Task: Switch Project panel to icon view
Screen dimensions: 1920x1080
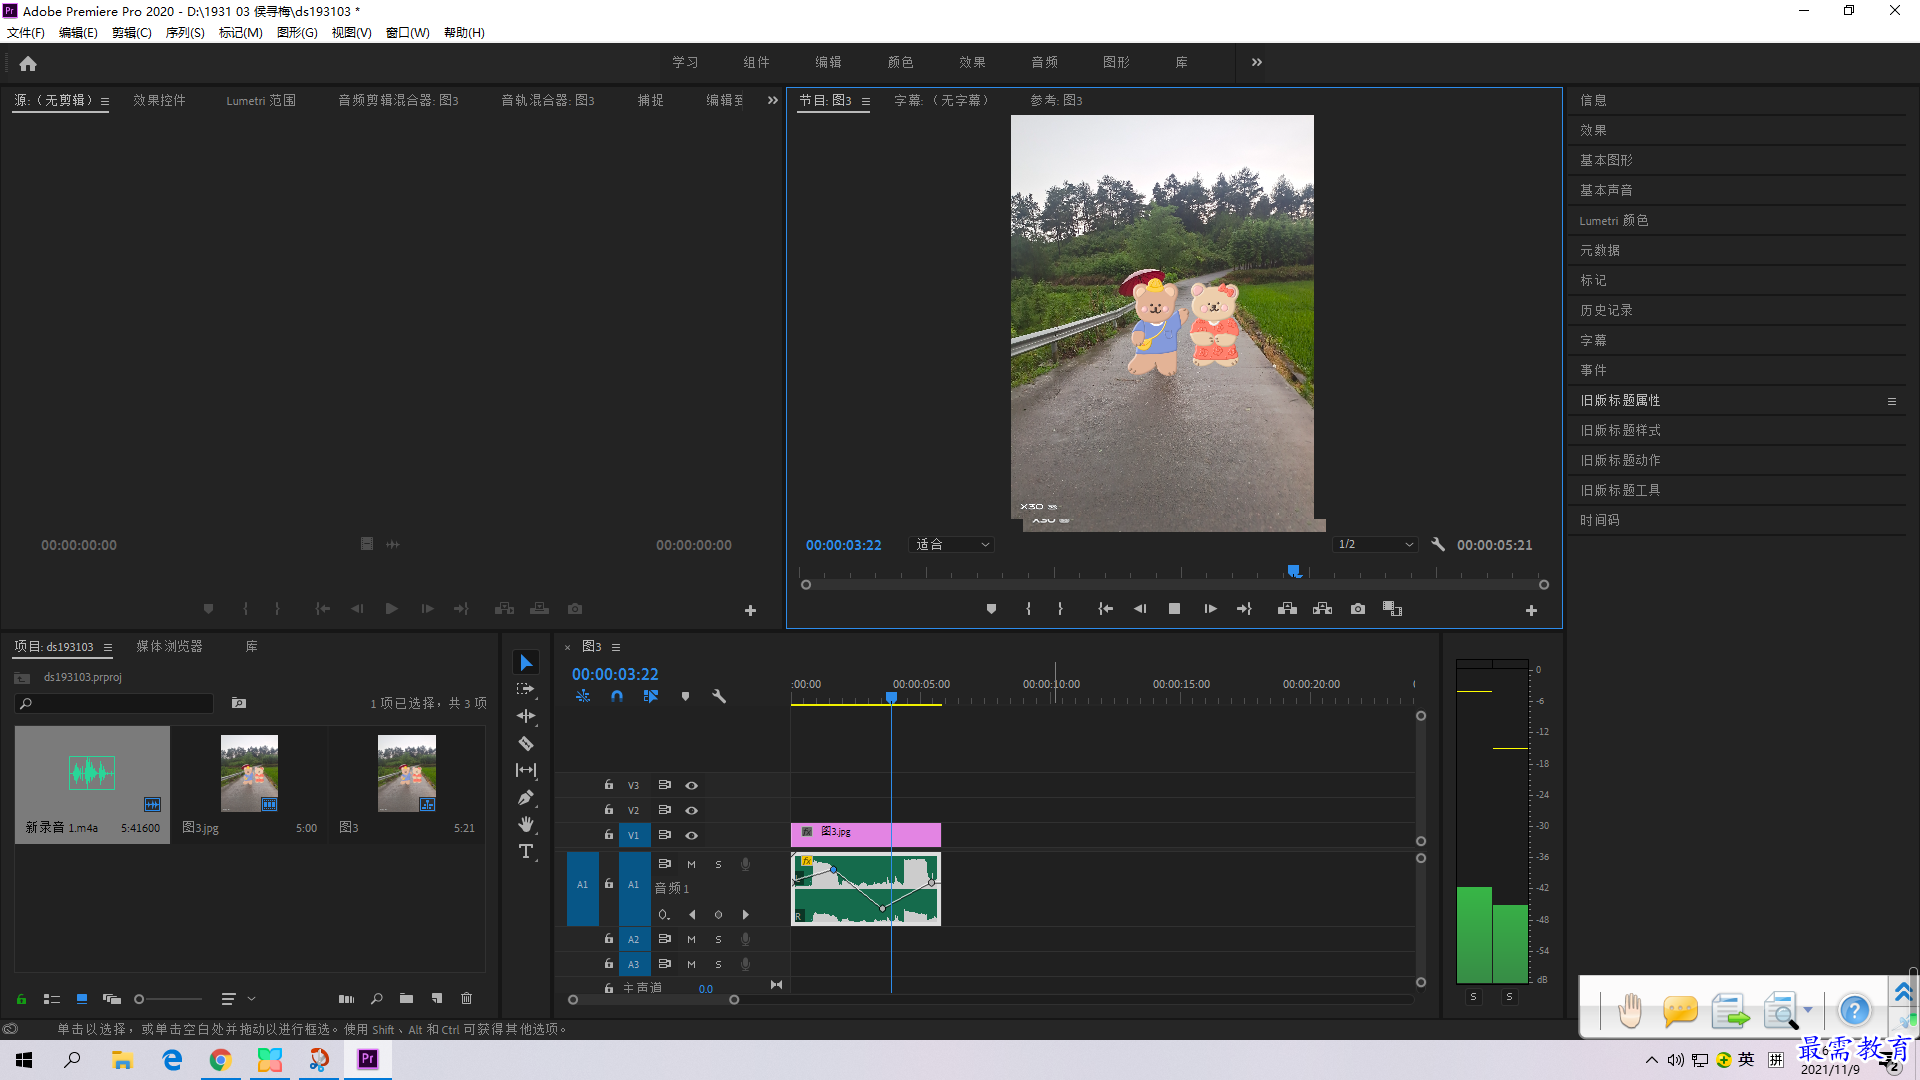Action: point(82,998)
